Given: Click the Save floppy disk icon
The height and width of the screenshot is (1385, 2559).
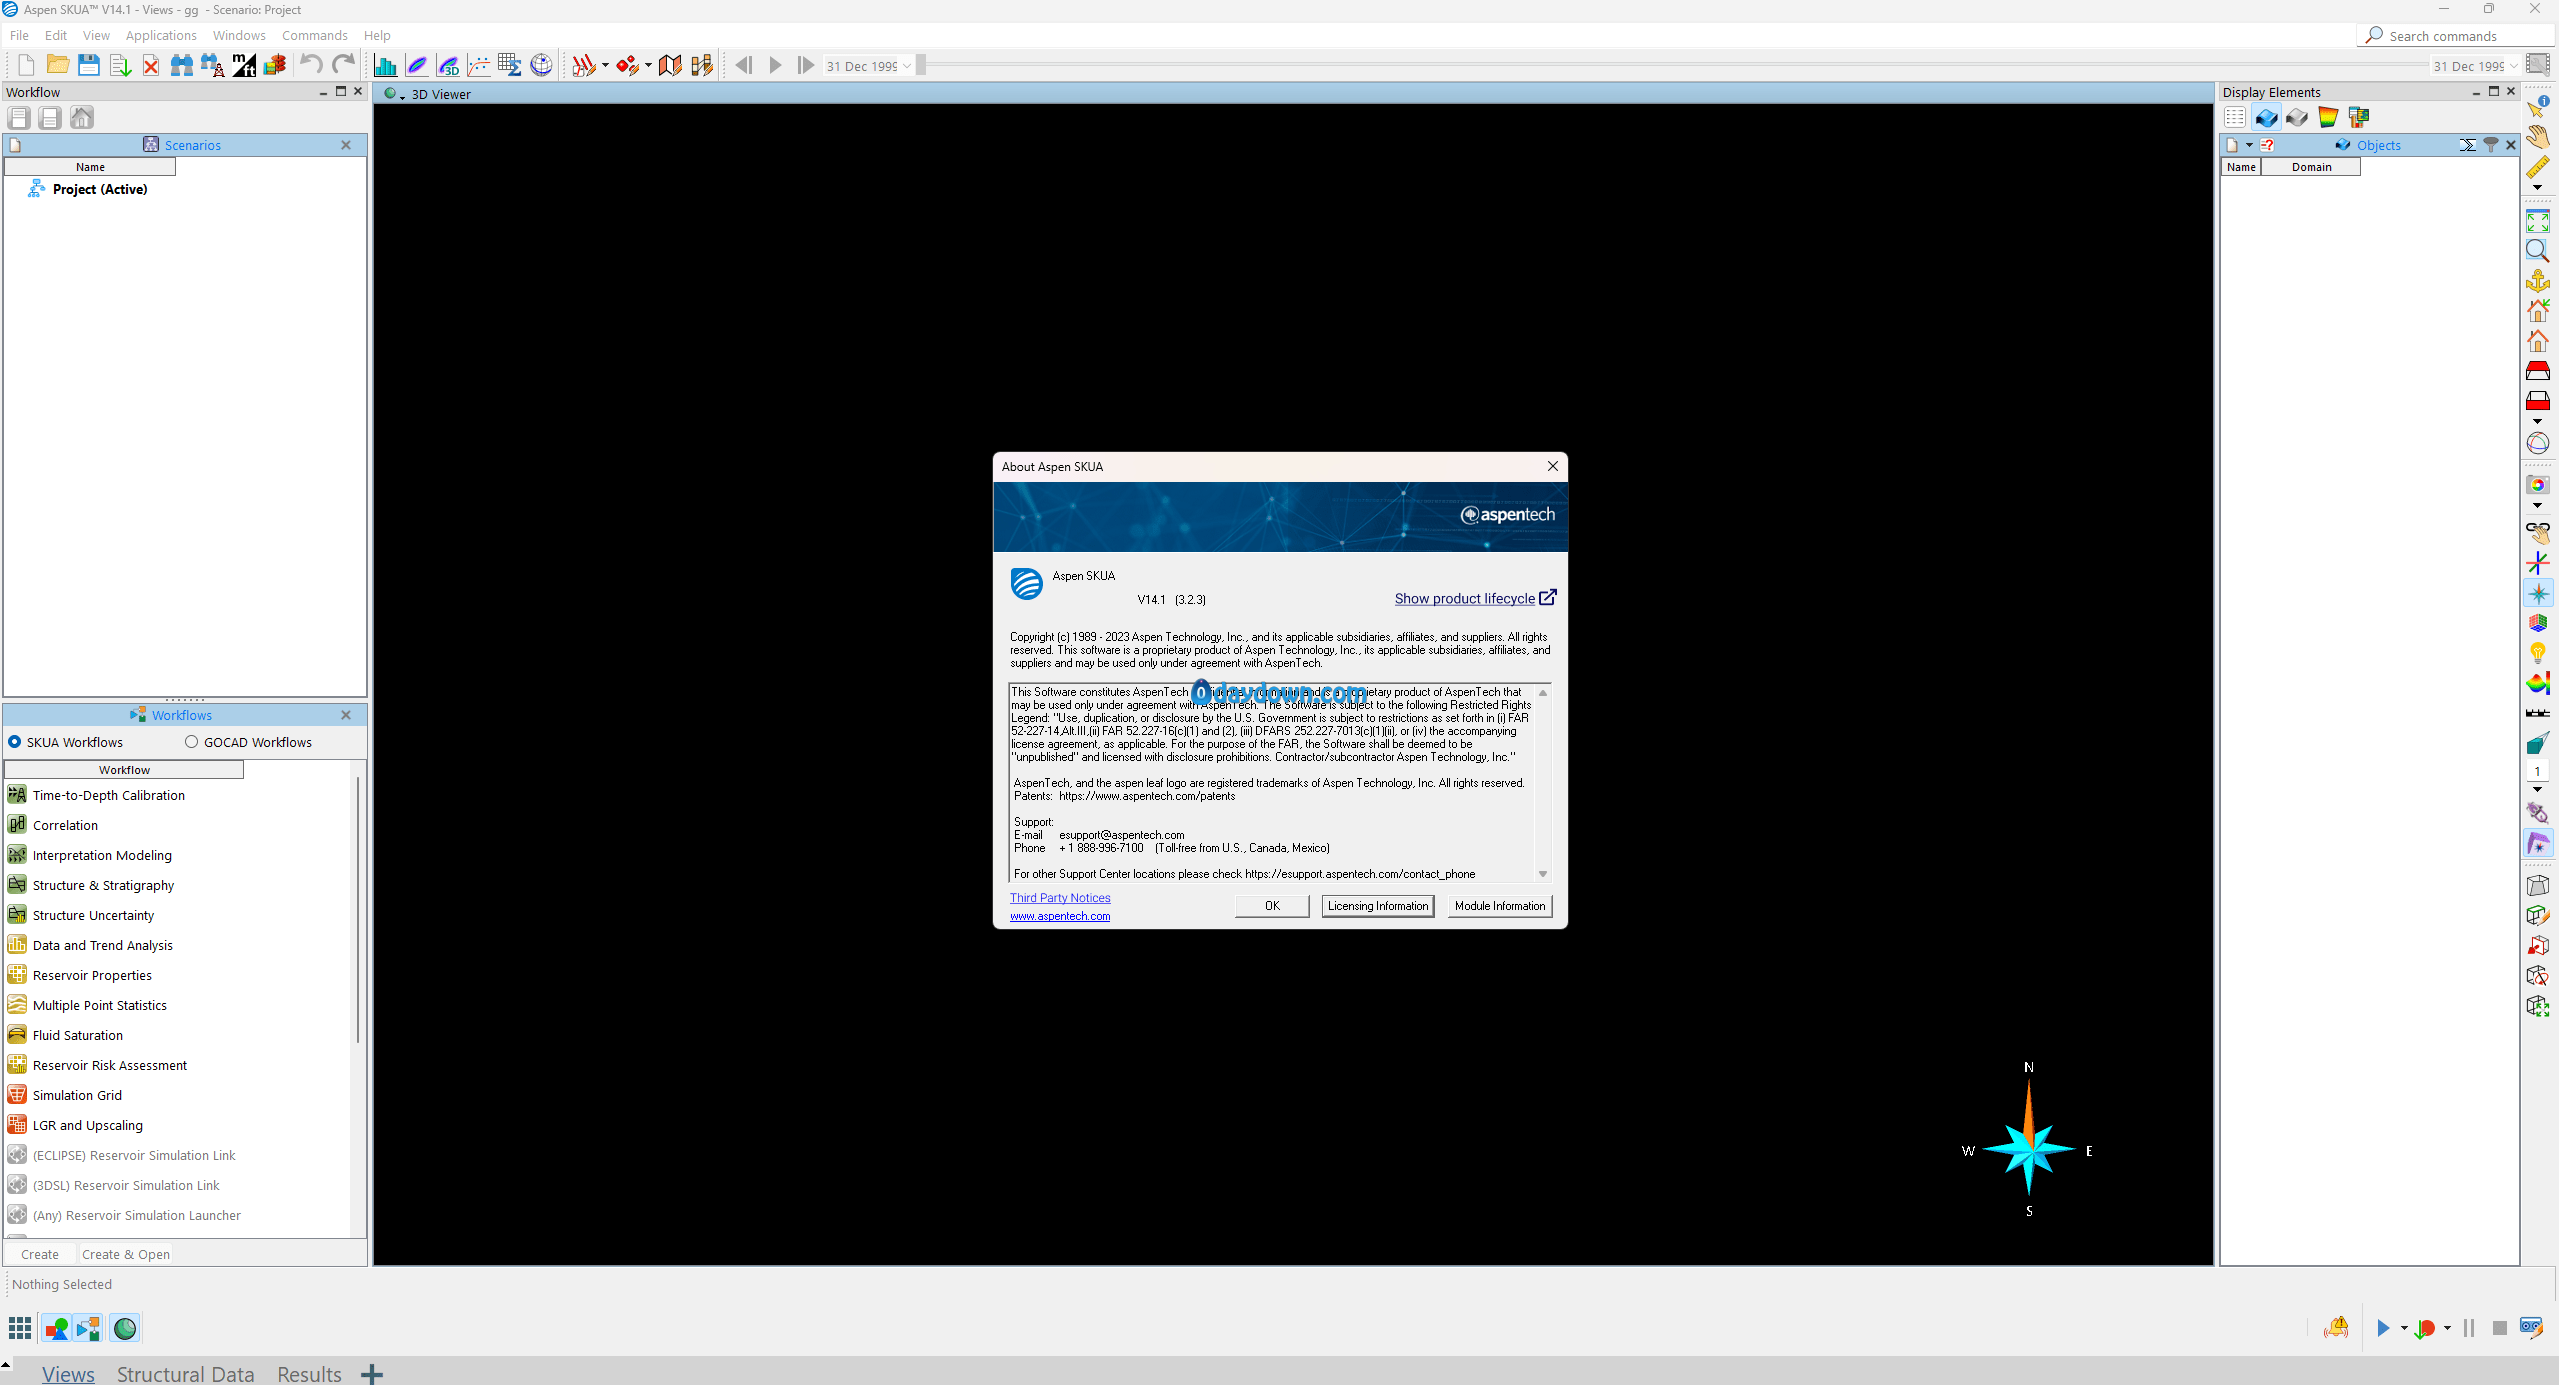Looking at the screenshot, I should point(89,65).
